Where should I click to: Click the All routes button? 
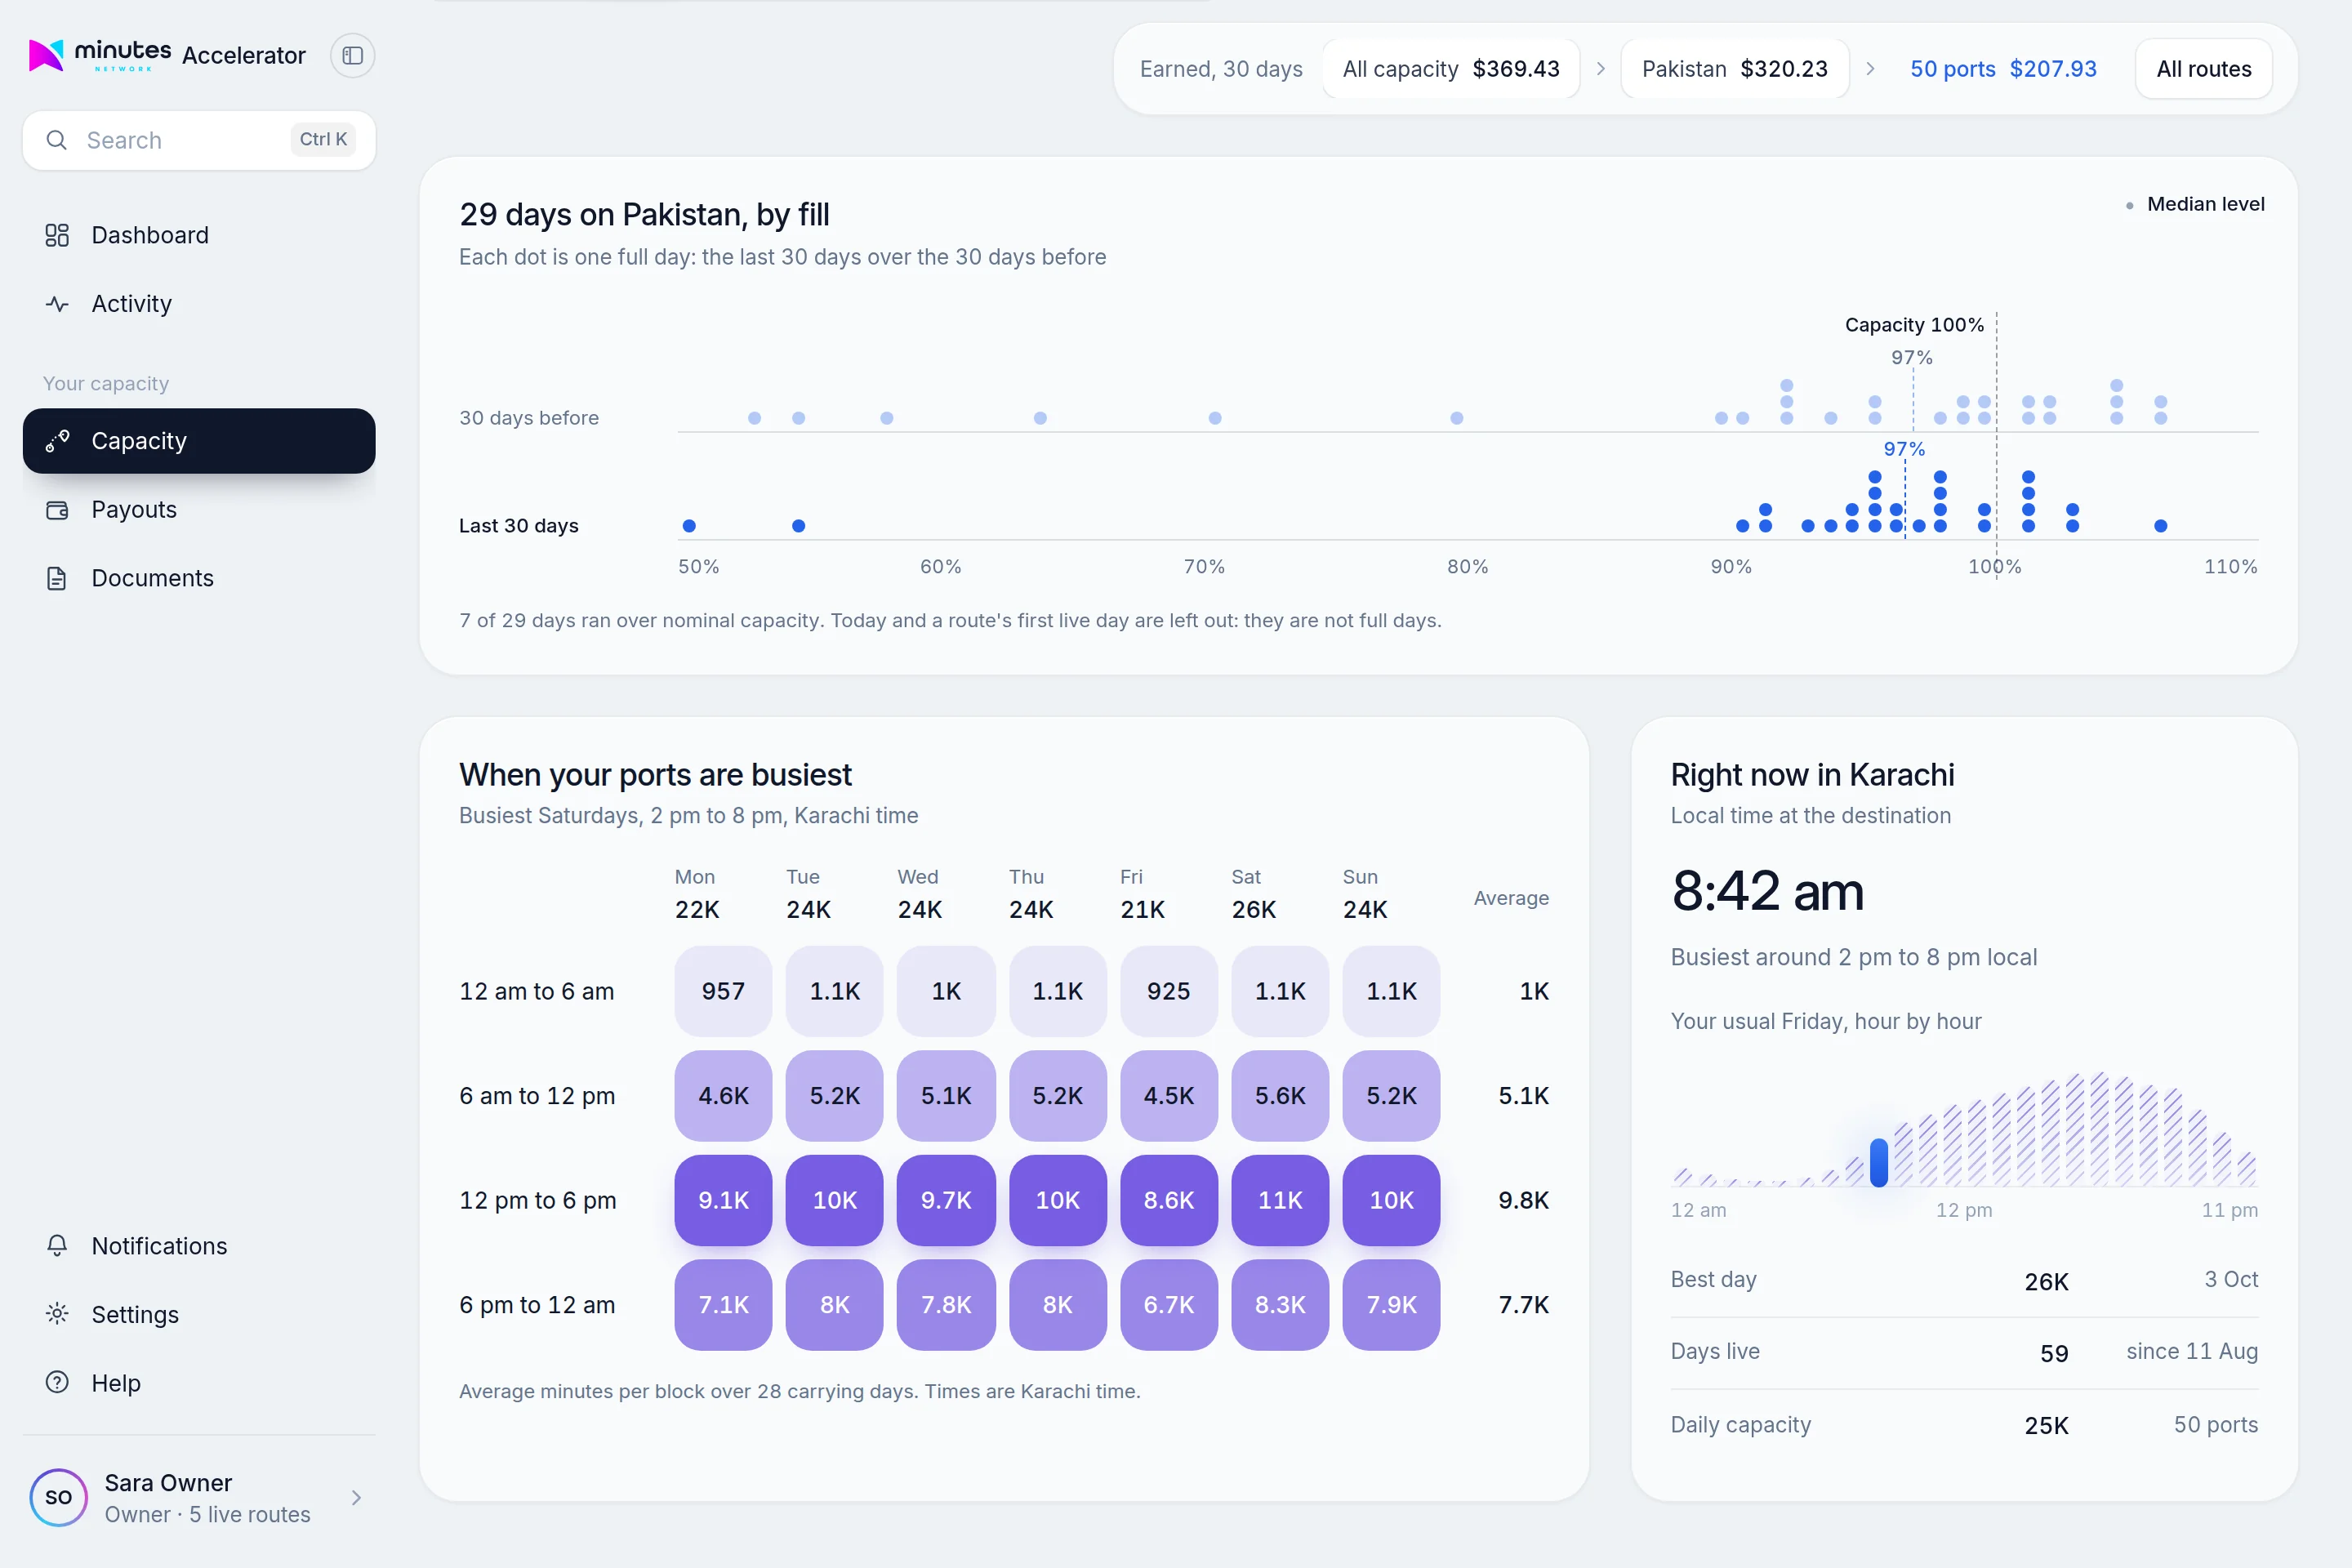(2203, 69)
